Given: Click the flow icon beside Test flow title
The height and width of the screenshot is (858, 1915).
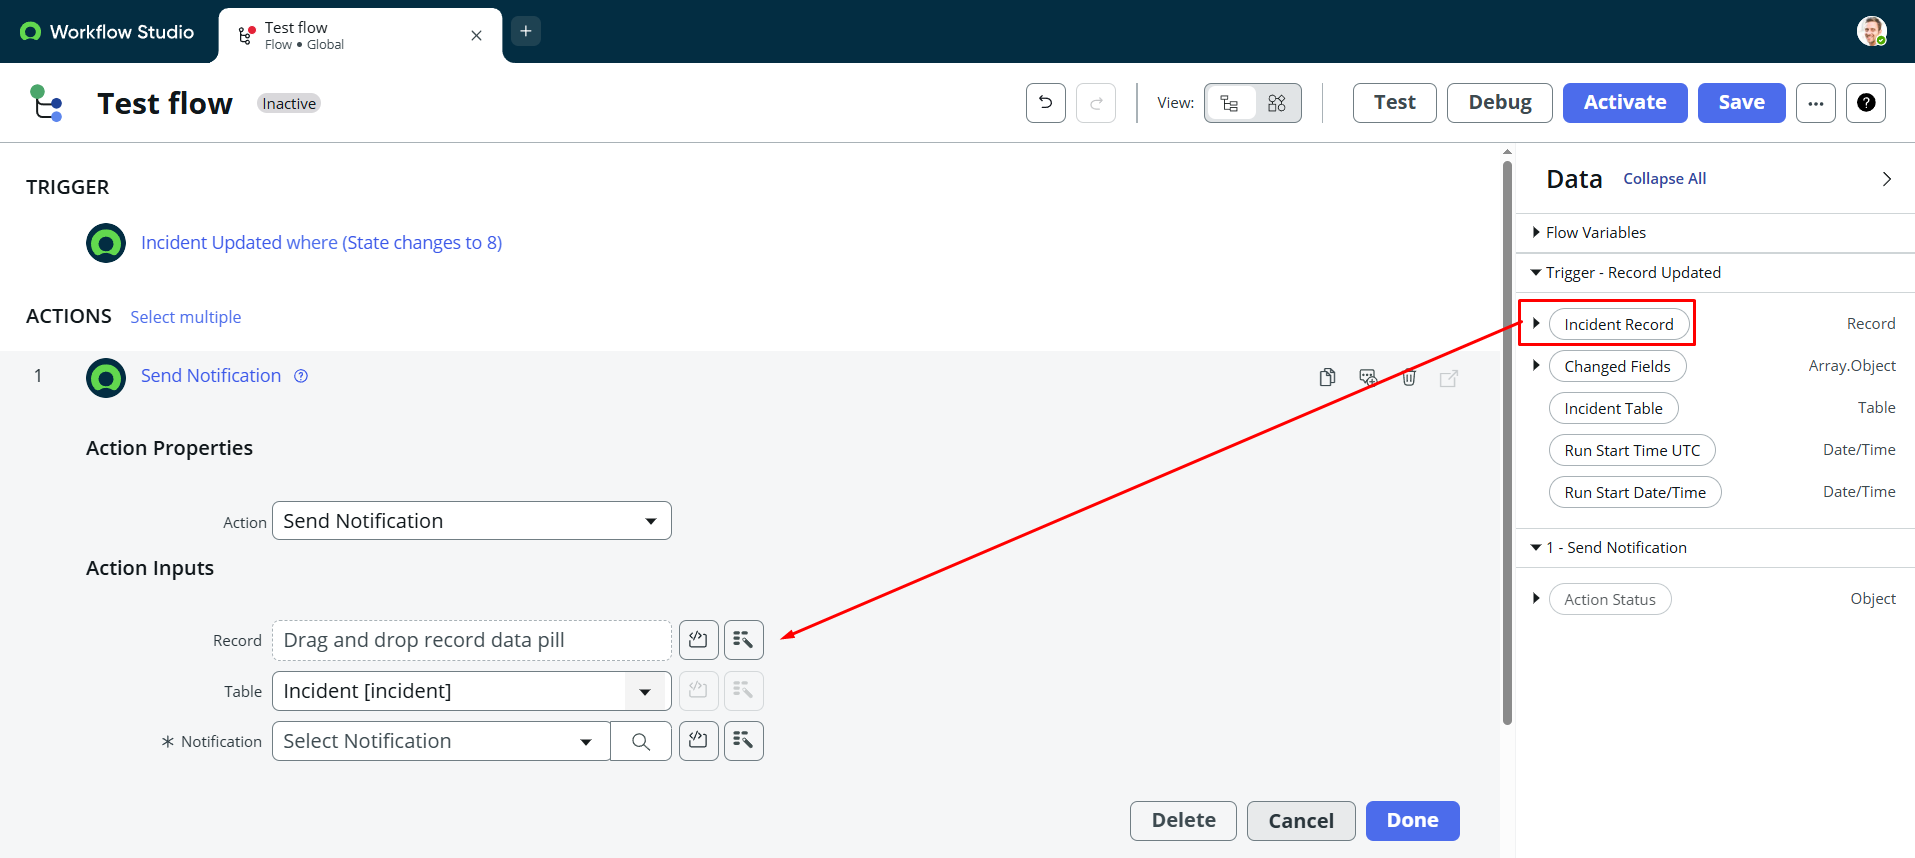Looking at the screenshot, I should click(x=46, y=103).
